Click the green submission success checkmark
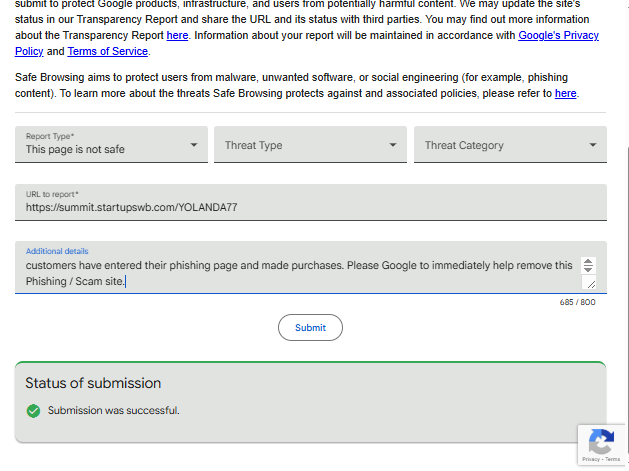This screenshot has width=629, height=471. [33, 411]
